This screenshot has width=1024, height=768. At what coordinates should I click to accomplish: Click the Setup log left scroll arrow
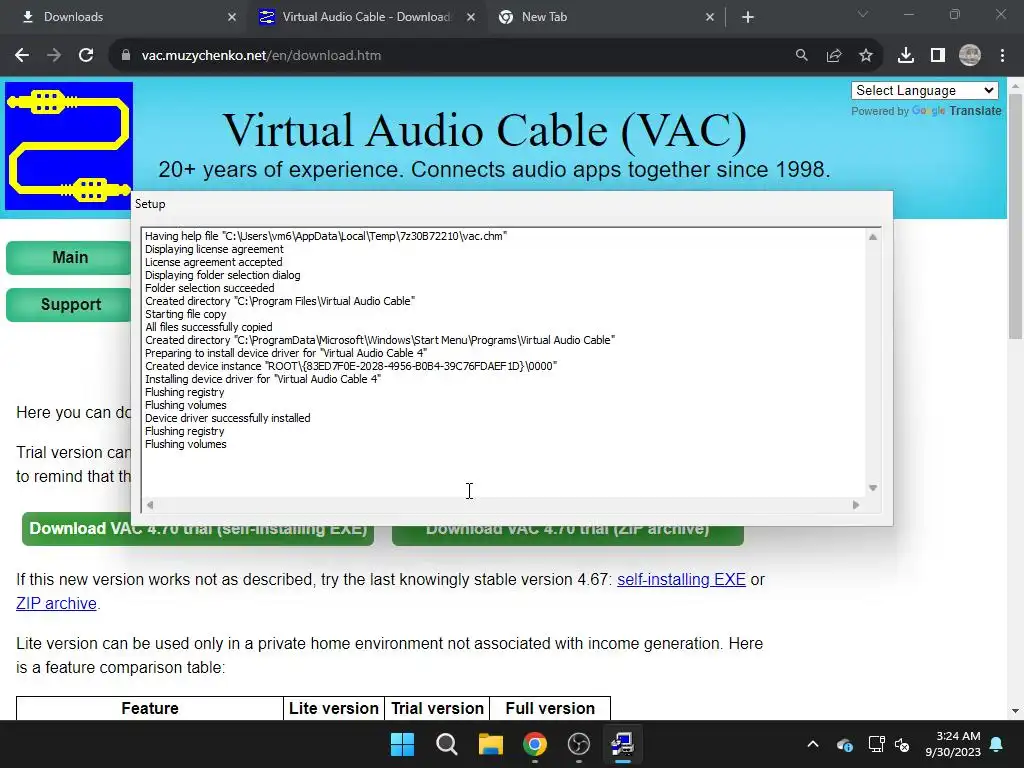pos(150,505)
